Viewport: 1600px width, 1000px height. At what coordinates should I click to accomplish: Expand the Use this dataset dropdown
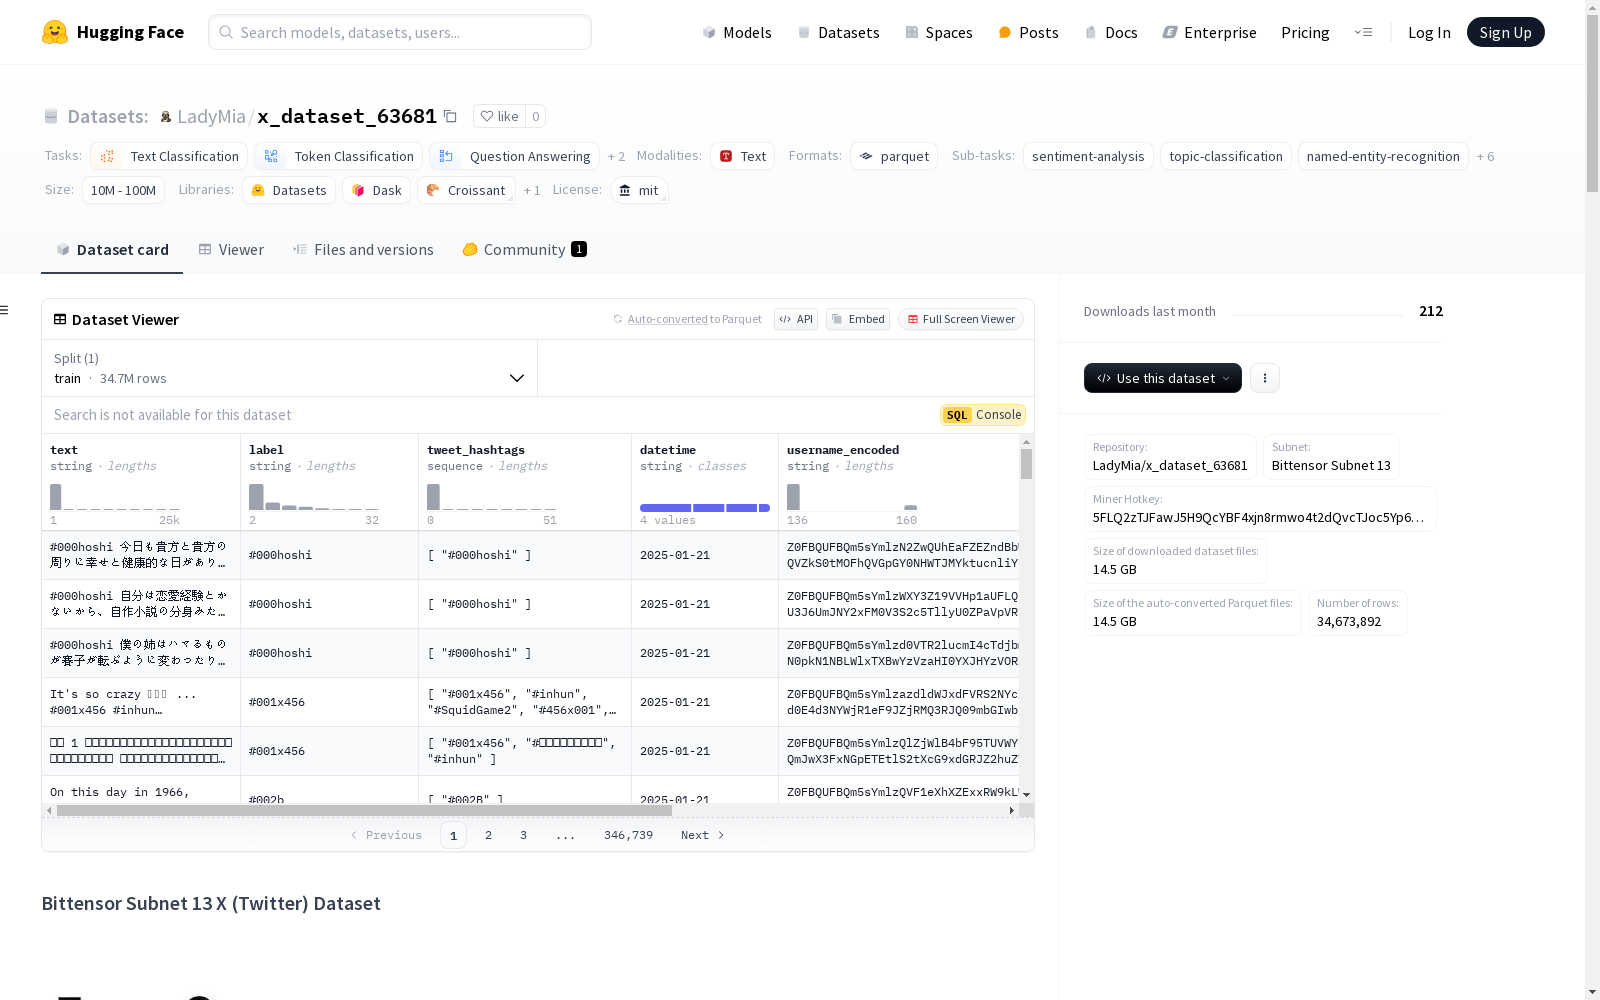1163,378
